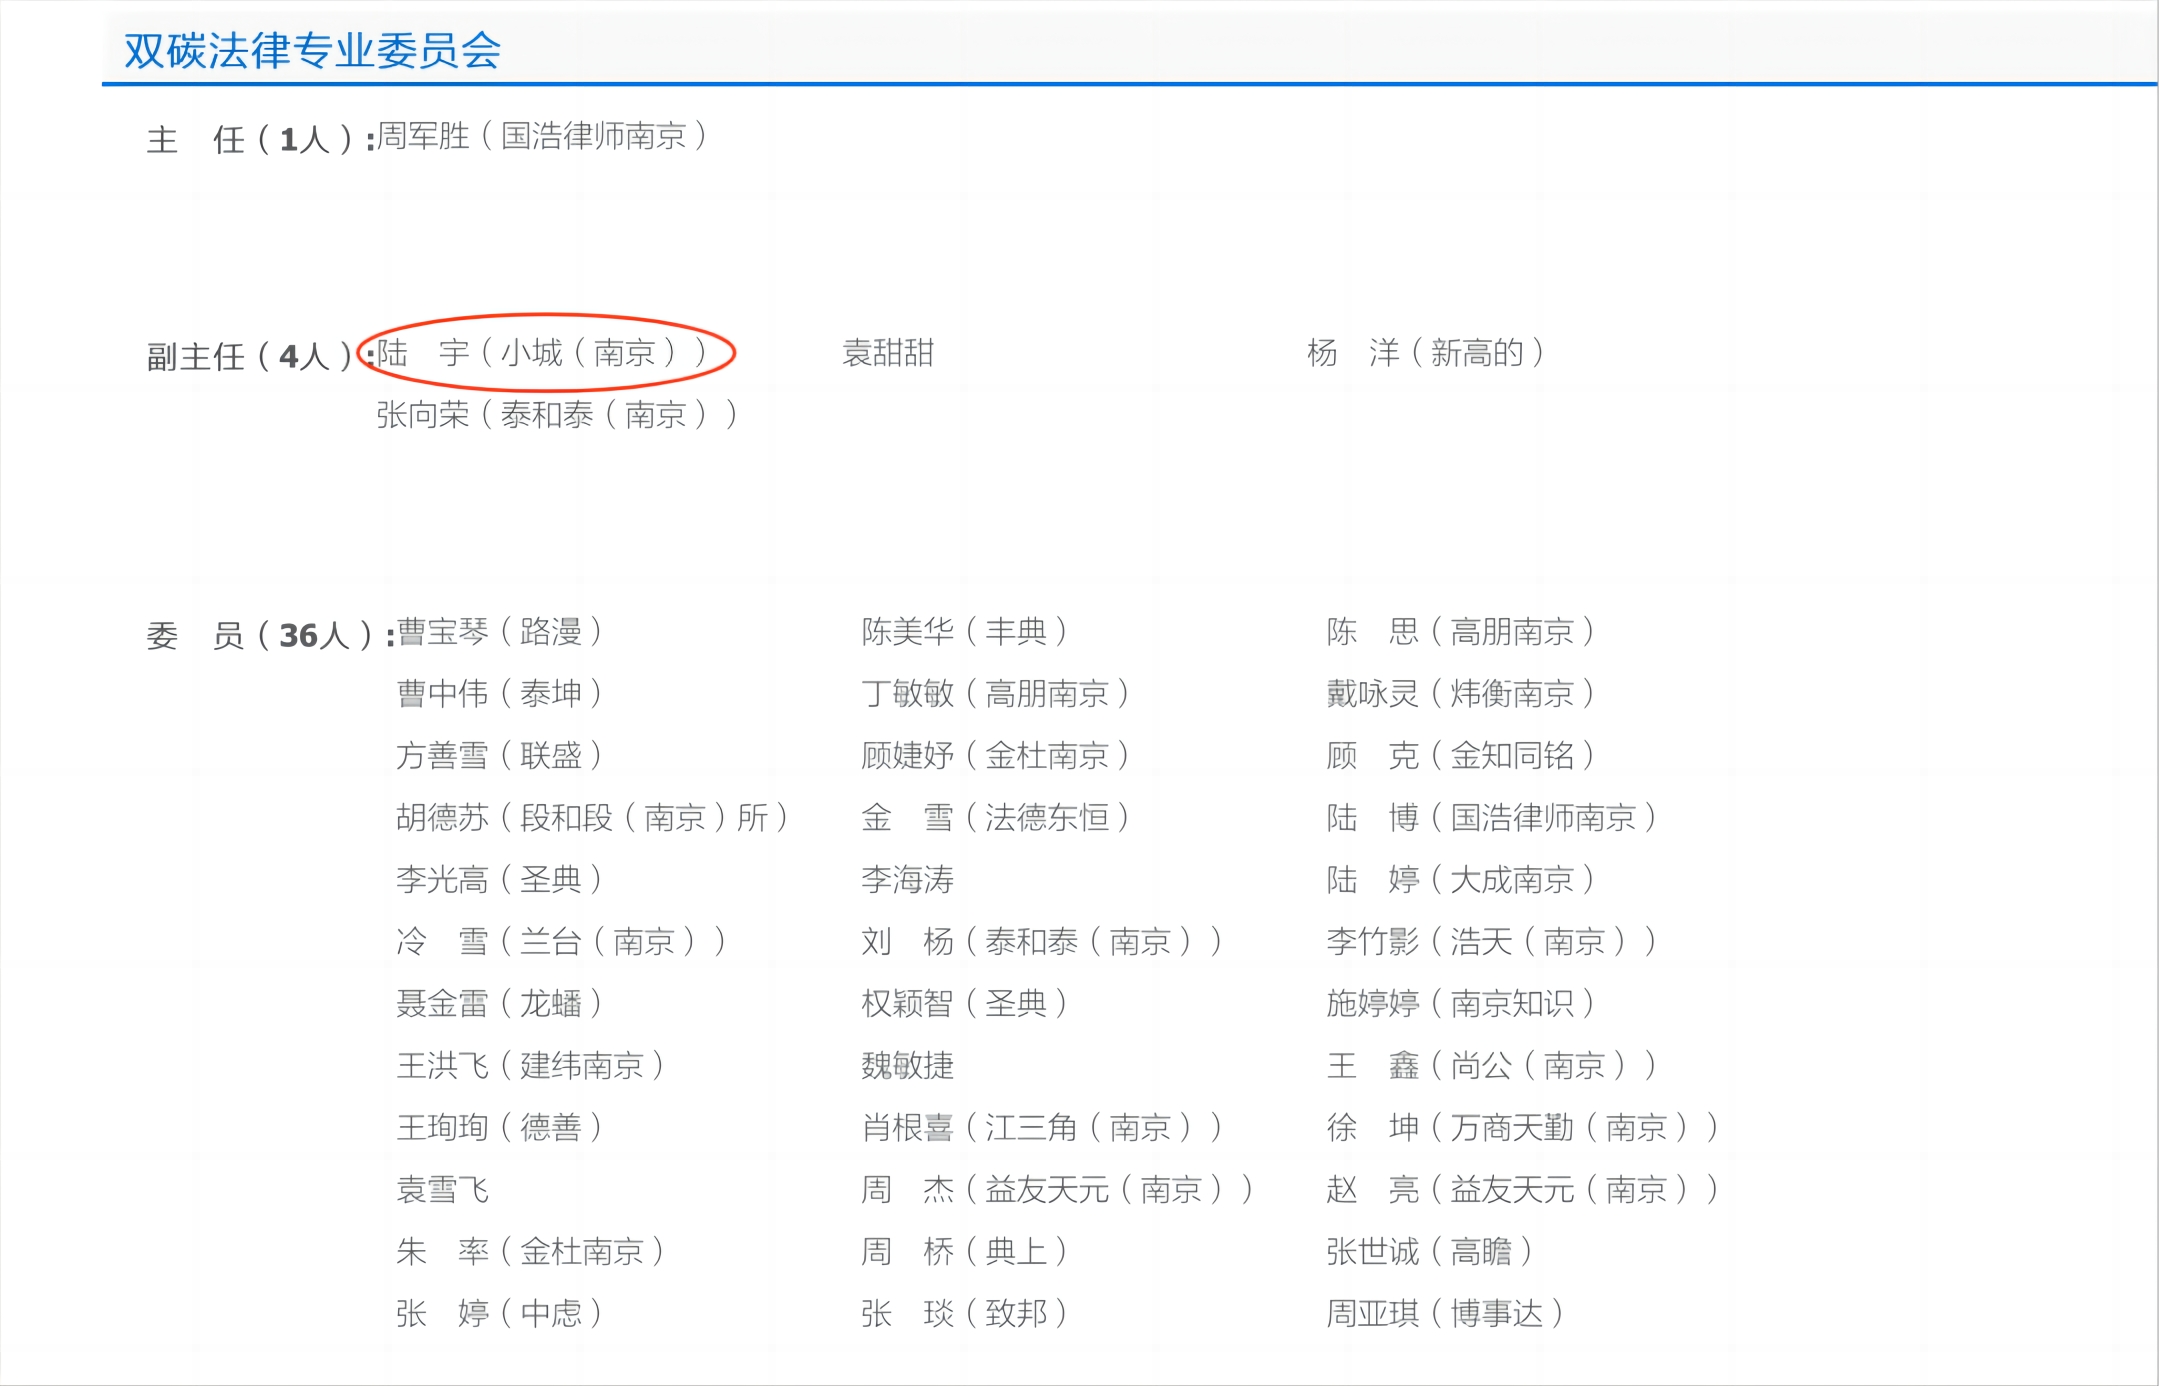2160x1386 pixels.
Task: Select member 赵 亮（益友天元（南京））
Action: click(1523, 1190)
